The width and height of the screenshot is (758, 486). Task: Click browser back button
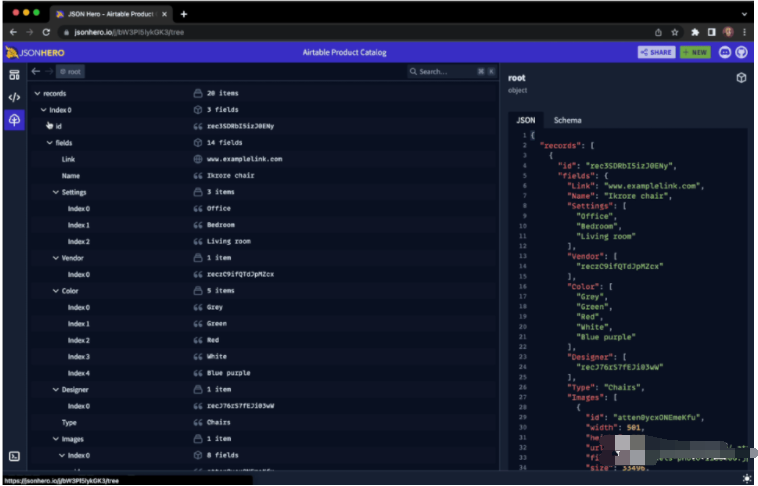14,32
